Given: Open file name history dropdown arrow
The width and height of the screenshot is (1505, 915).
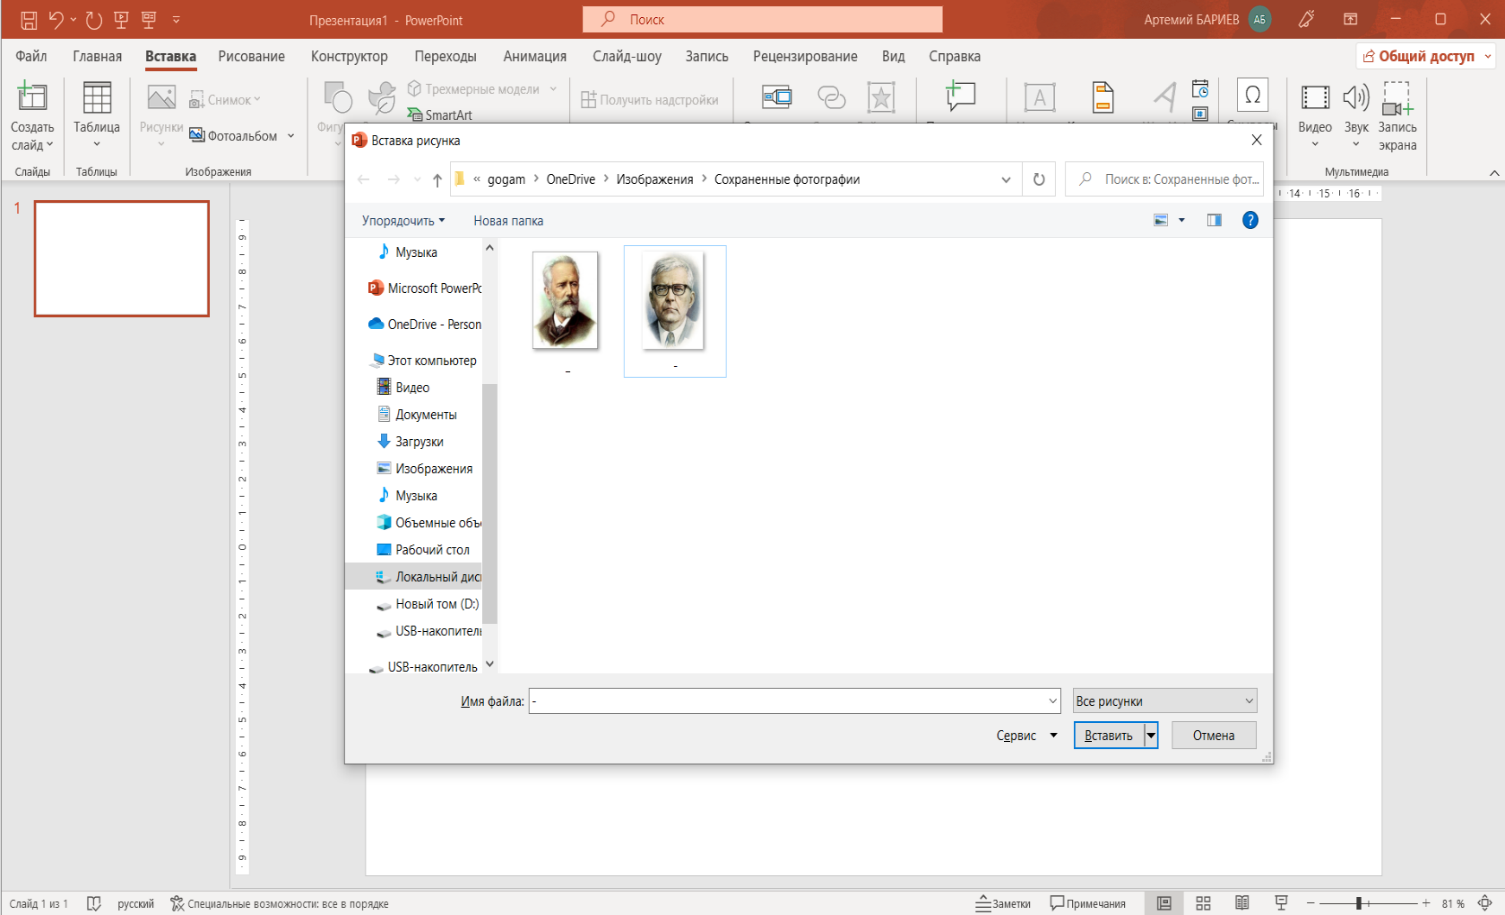Looking at the screenshot, I should pyautogui.click(x=1052, y=701).
